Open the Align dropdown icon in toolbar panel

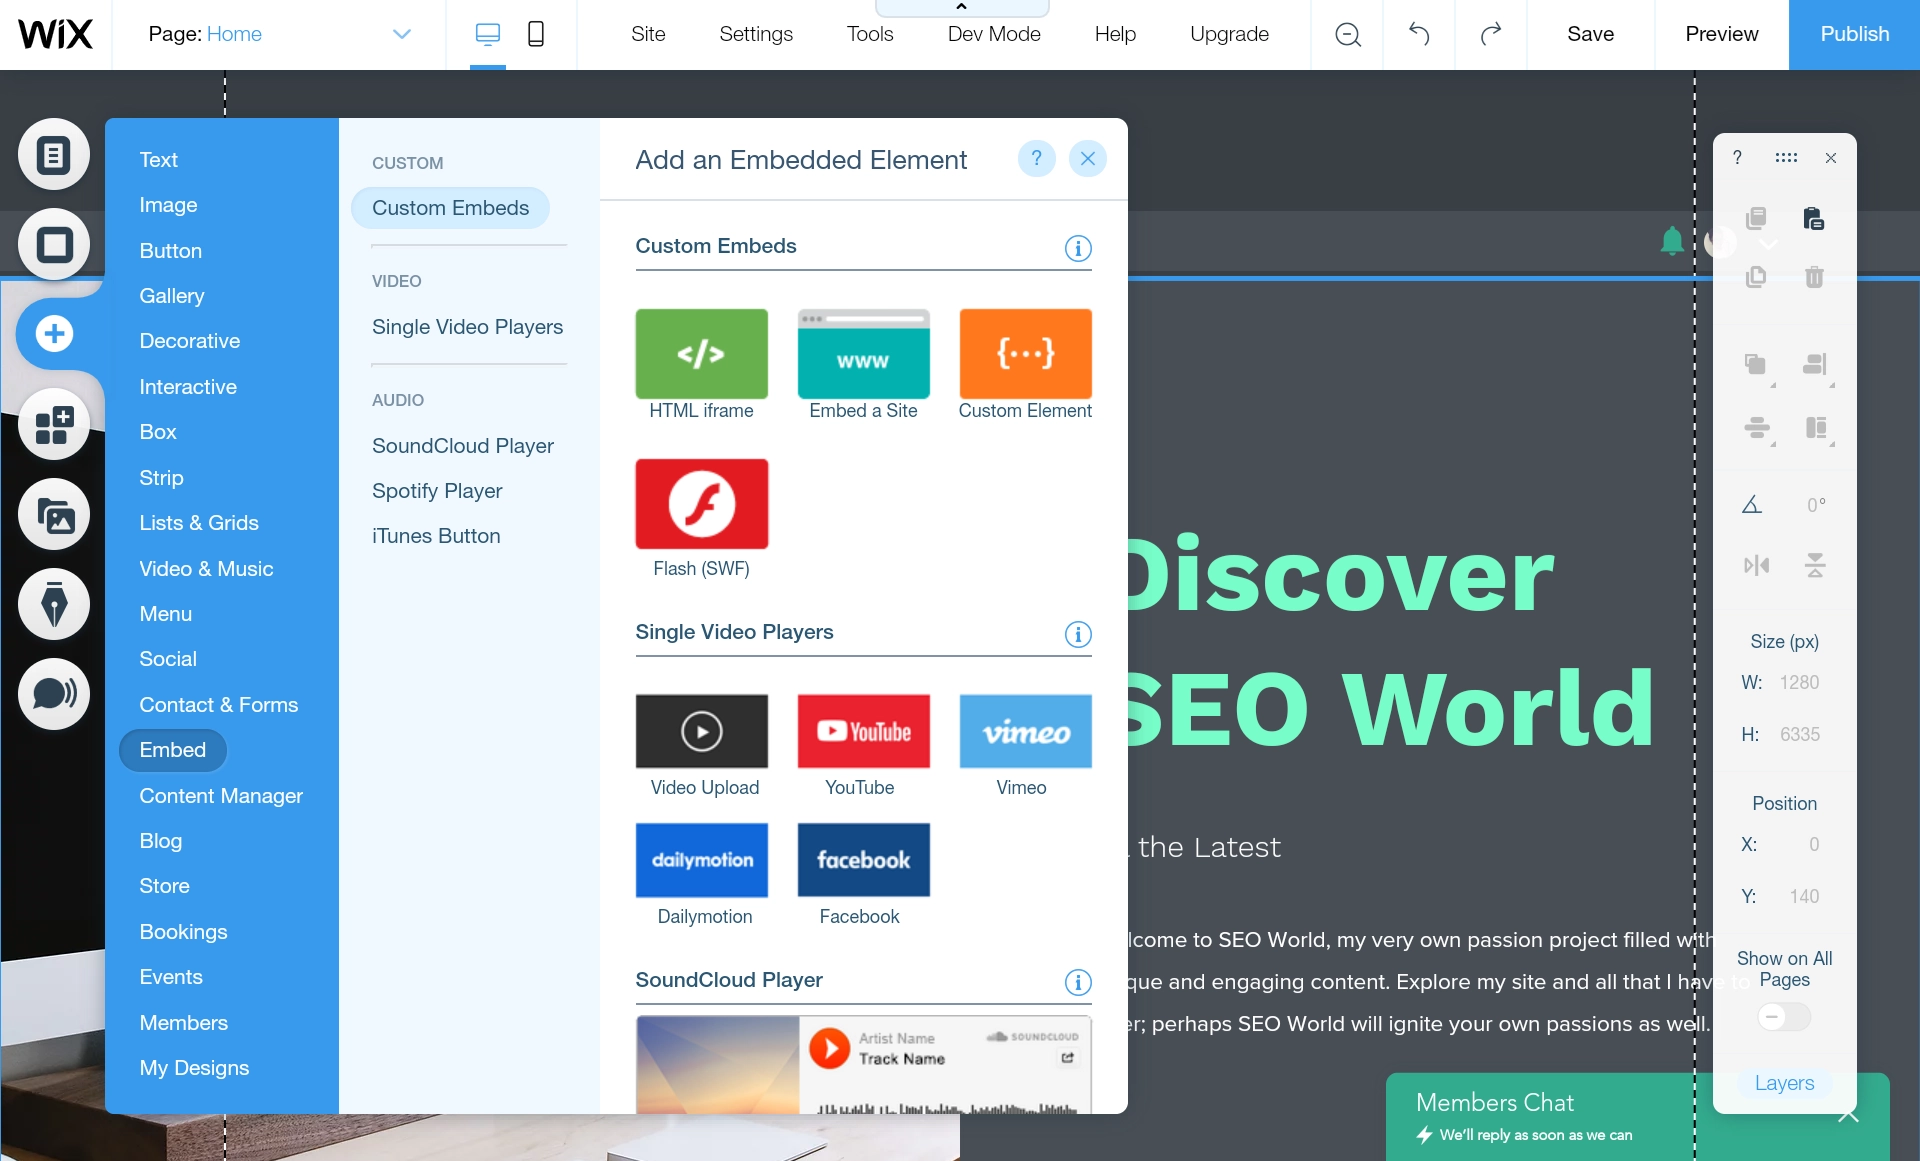pyautogui.click(x=1816, y=366)
